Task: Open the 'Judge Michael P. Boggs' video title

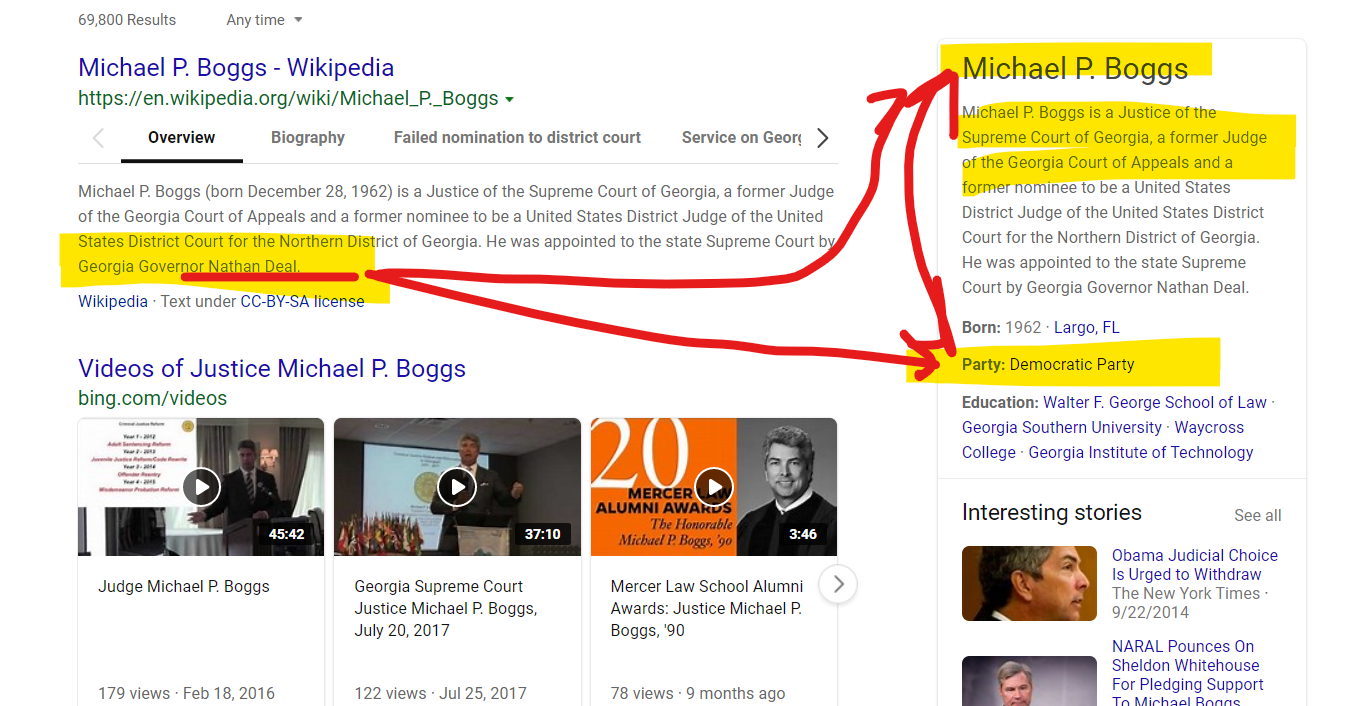Action: pos(184,587)
